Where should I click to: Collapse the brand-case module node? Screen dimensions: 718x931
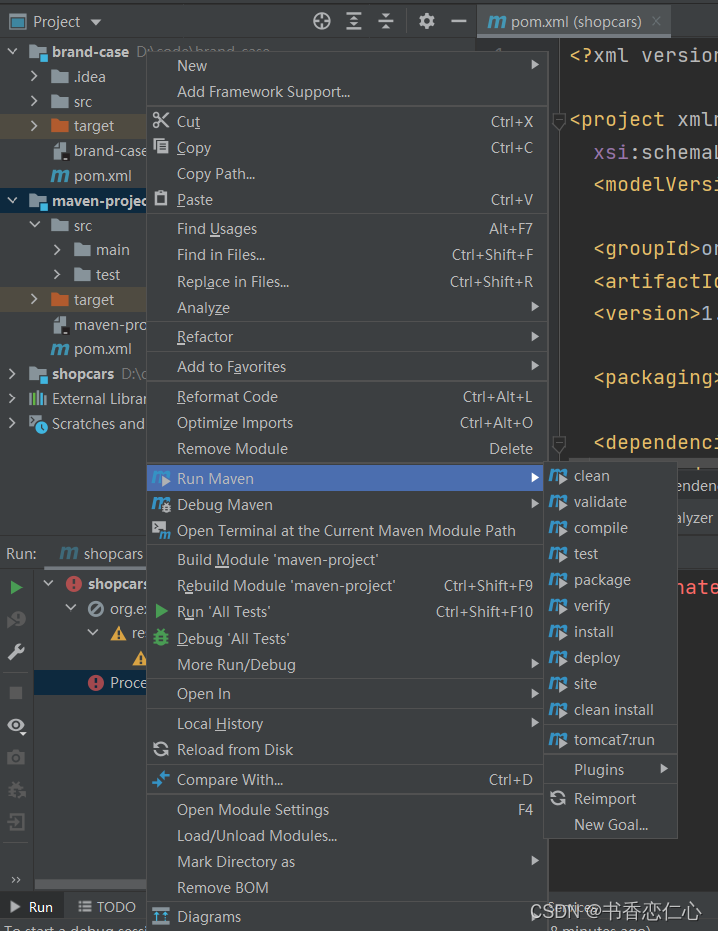(x=12, y=52)
